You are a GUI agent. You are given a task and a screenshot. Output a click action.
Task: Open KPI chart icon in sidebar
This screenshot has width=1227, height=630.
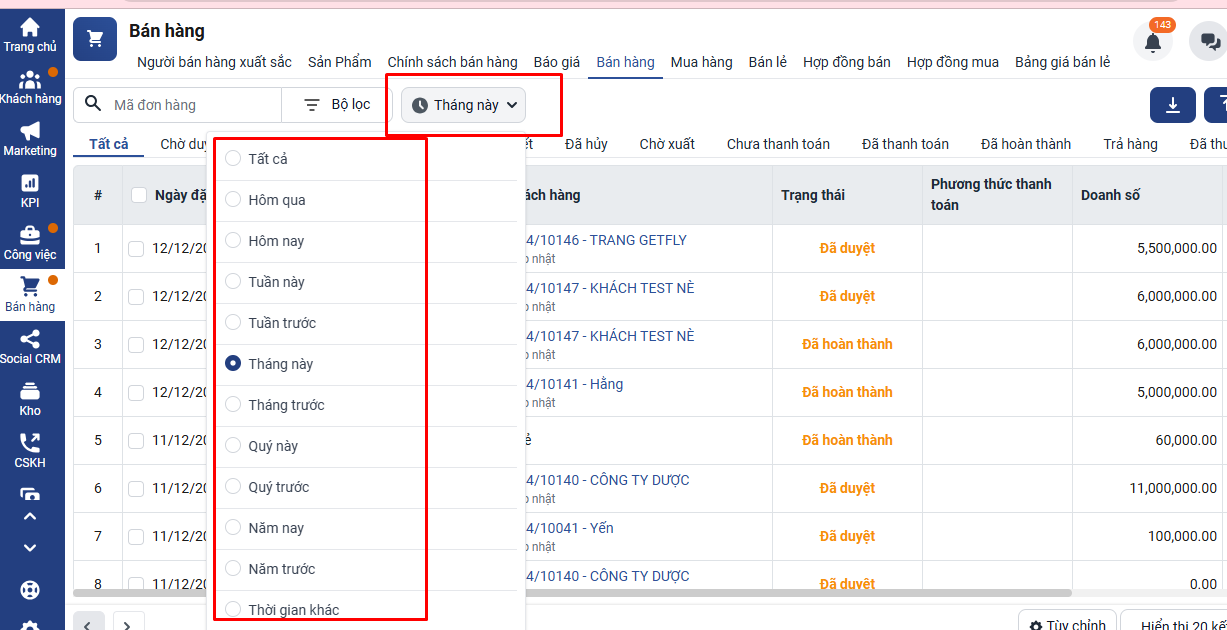(30, 184)
